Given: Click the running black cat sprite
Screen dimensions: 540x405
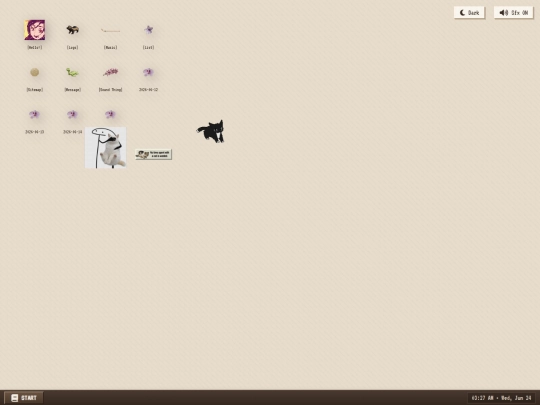Looking at the screenshot, I should 211,131.
